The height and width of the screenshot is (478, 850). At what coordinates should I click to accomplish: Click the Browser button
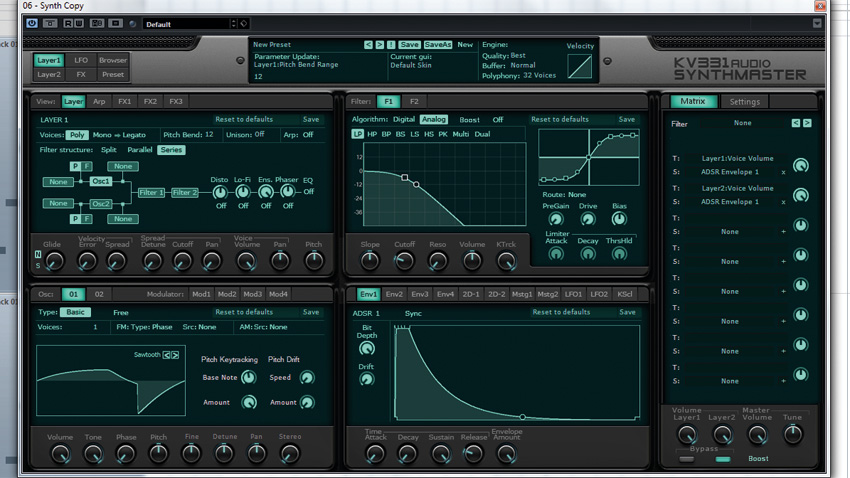pyautogui.click(x=113, y=60)
